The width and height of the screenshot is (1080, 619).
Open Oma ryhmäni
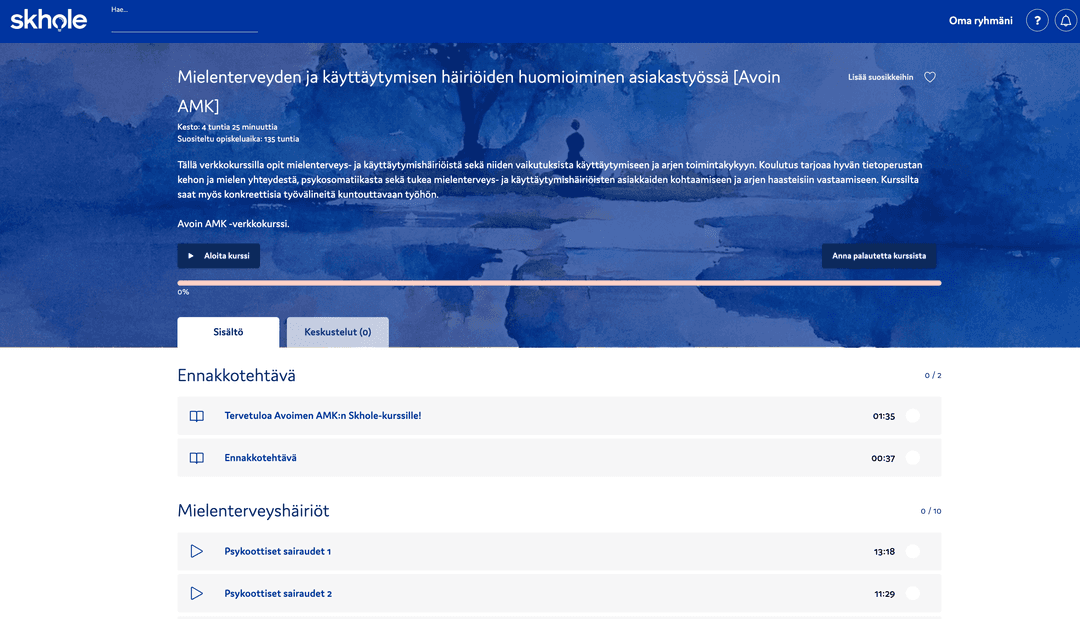pyautogui.click(x=981, y=20)
